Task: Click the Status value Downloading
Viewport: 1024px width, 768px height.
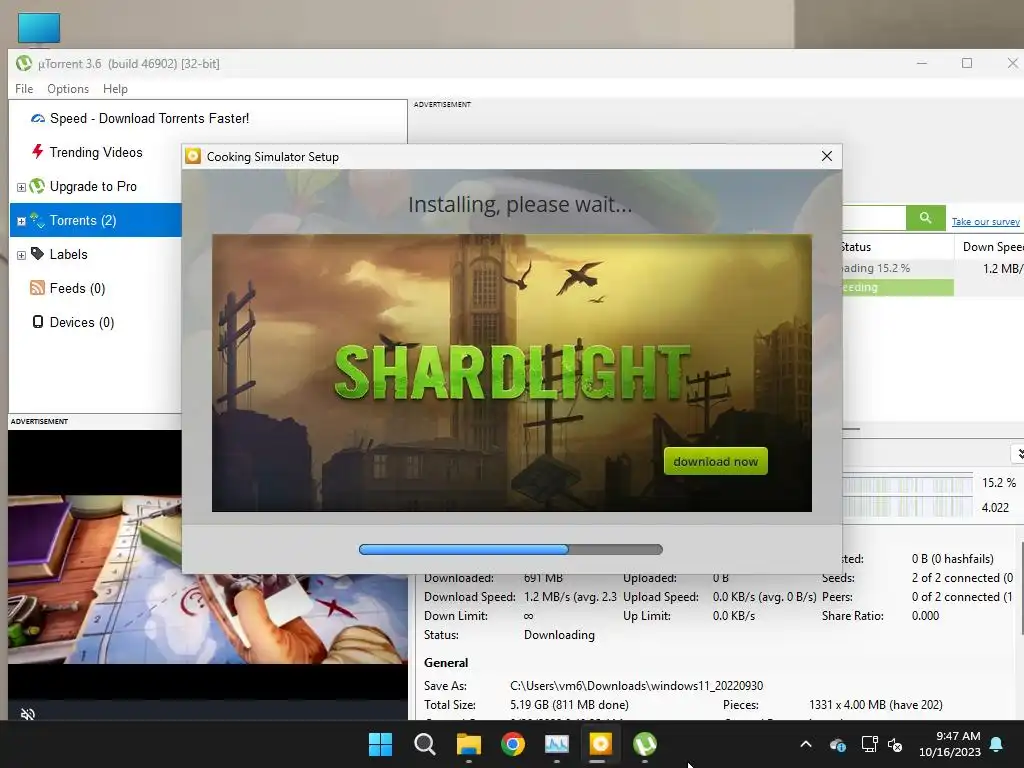Action: 559,635
